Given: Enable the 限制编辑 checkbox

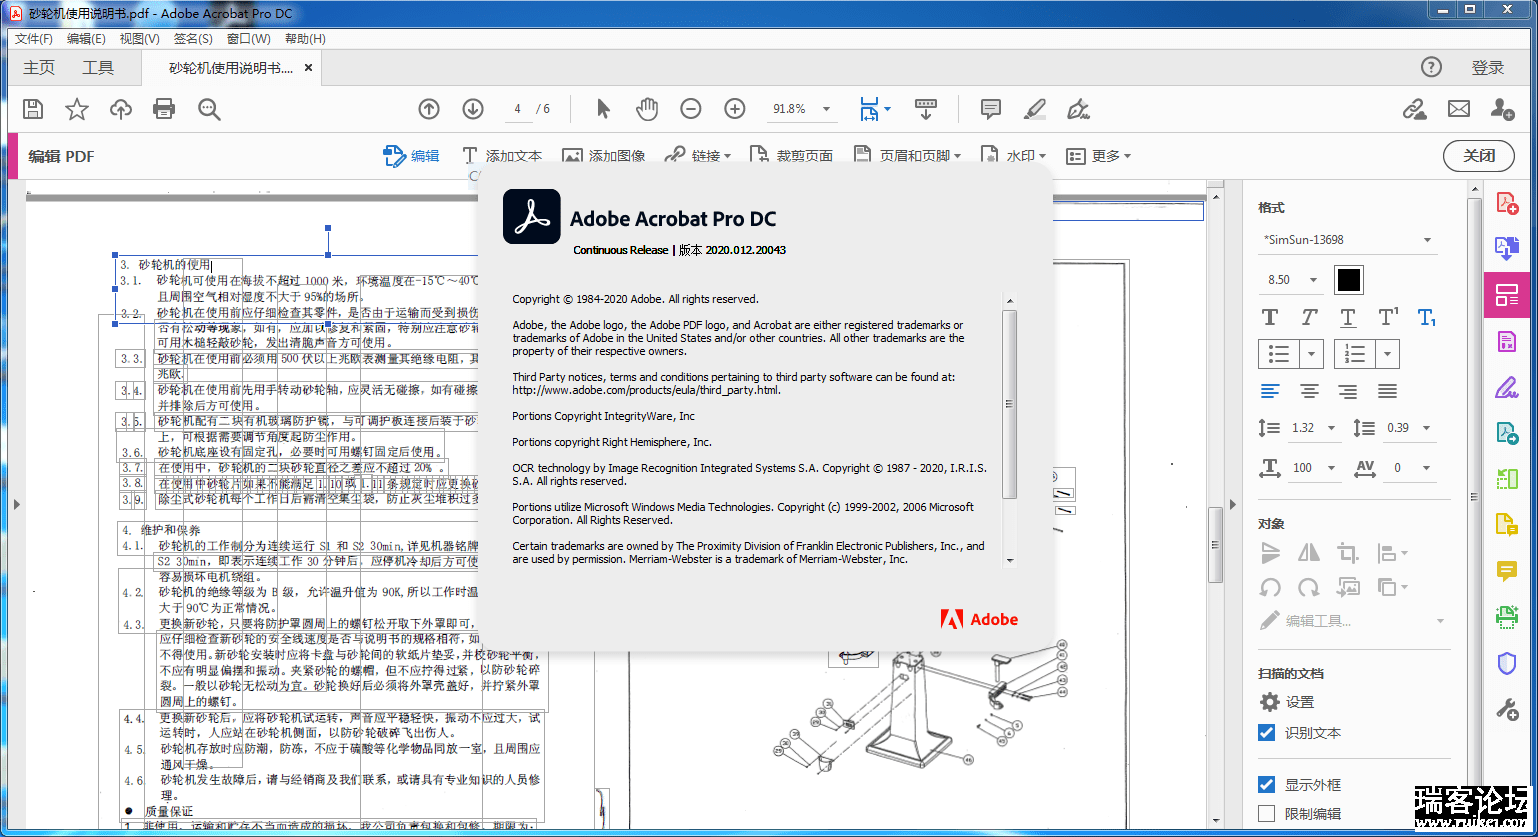Looking at the screenshot, I should tap(1267, 813).
